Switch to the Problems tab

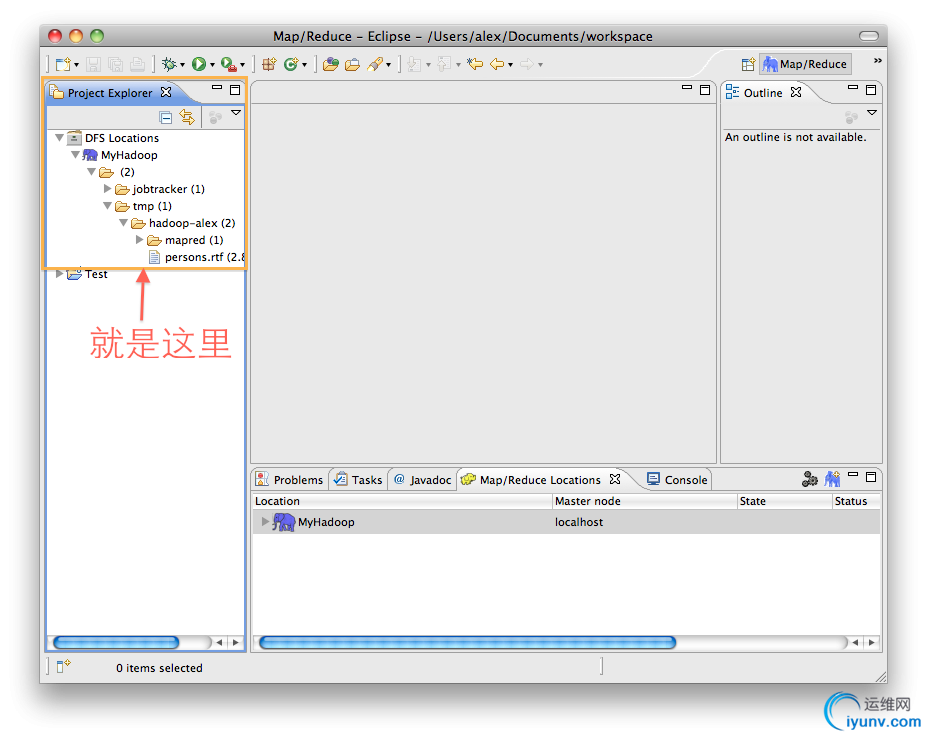point(290,480)
